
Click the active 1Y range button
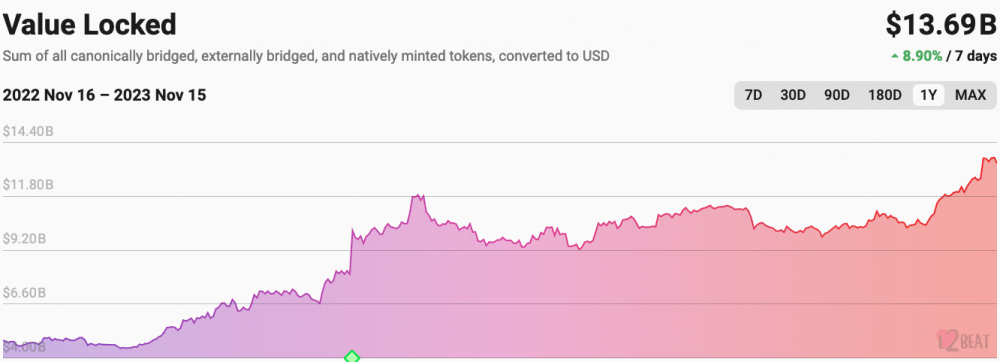click(x=929, y=96)
